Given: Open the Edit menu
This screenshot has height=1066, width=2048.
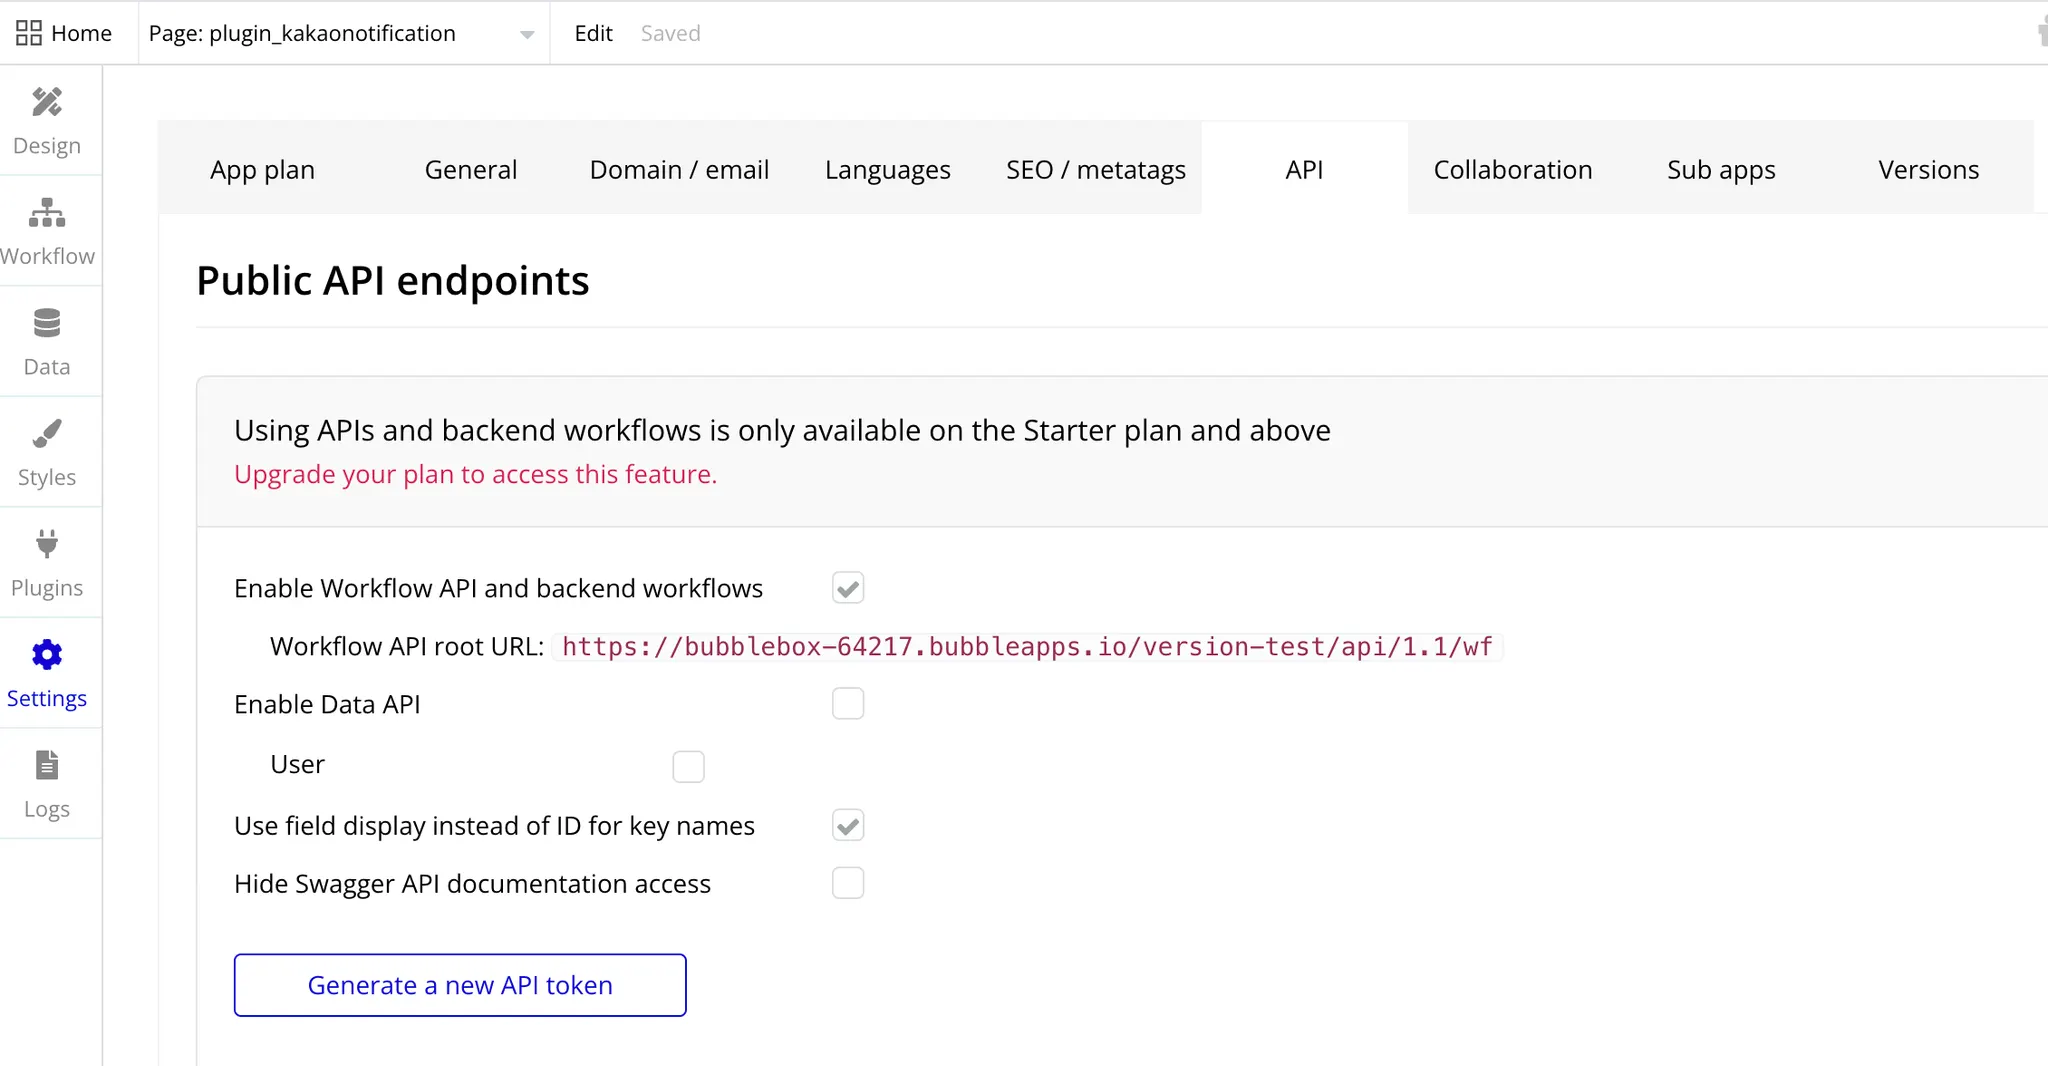Looking at the screenshot, I should coord(593,33).
